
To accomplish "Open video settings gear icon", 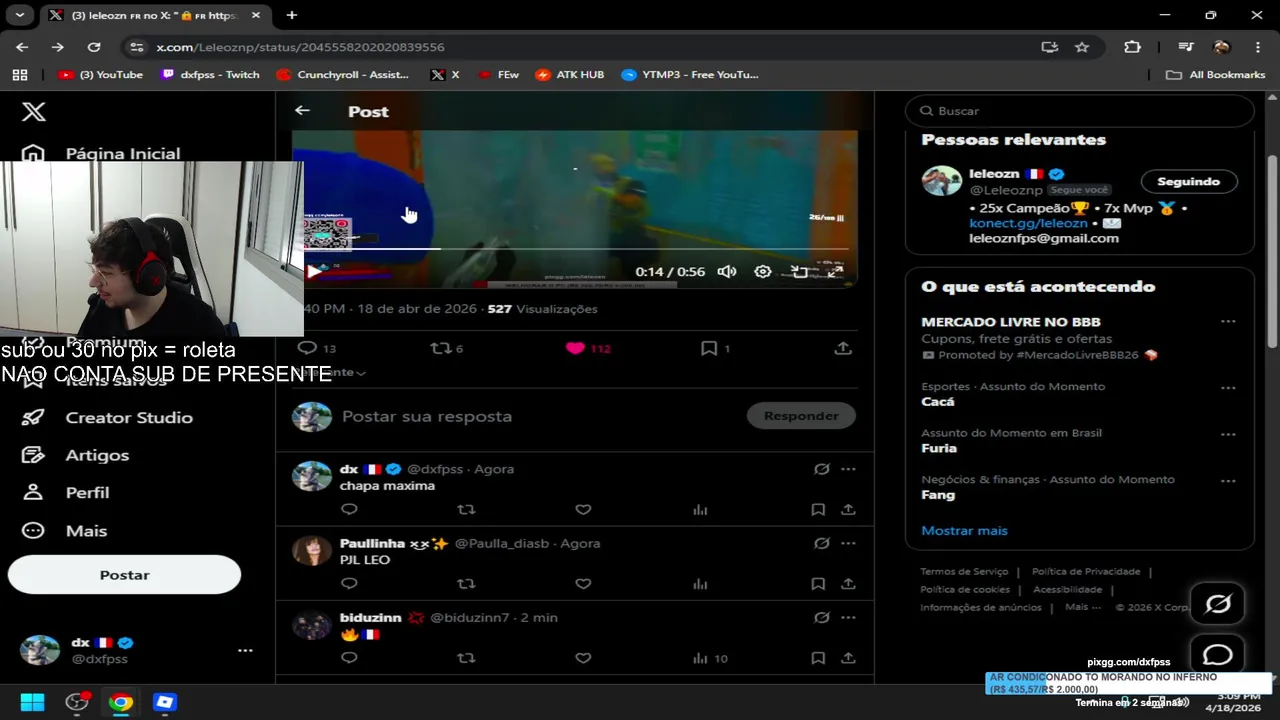I will 763,271.
